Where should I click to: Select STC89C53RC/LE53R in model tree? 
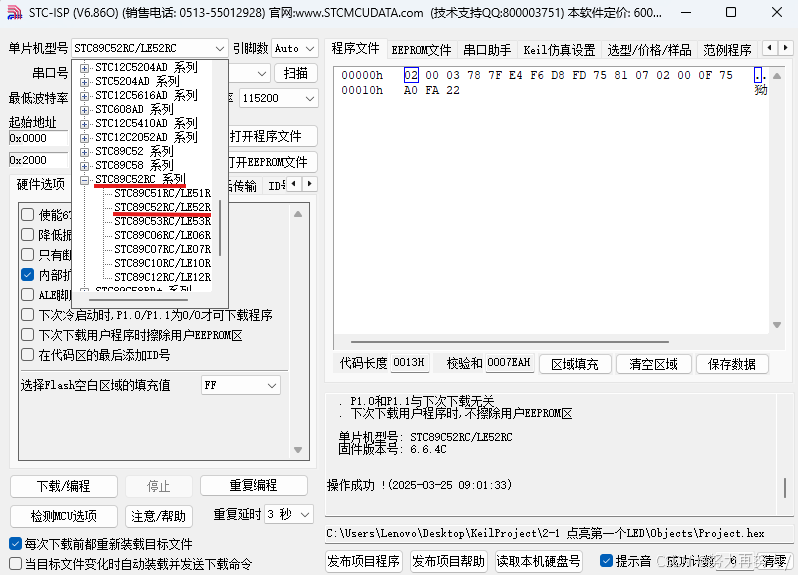(162, 221)
